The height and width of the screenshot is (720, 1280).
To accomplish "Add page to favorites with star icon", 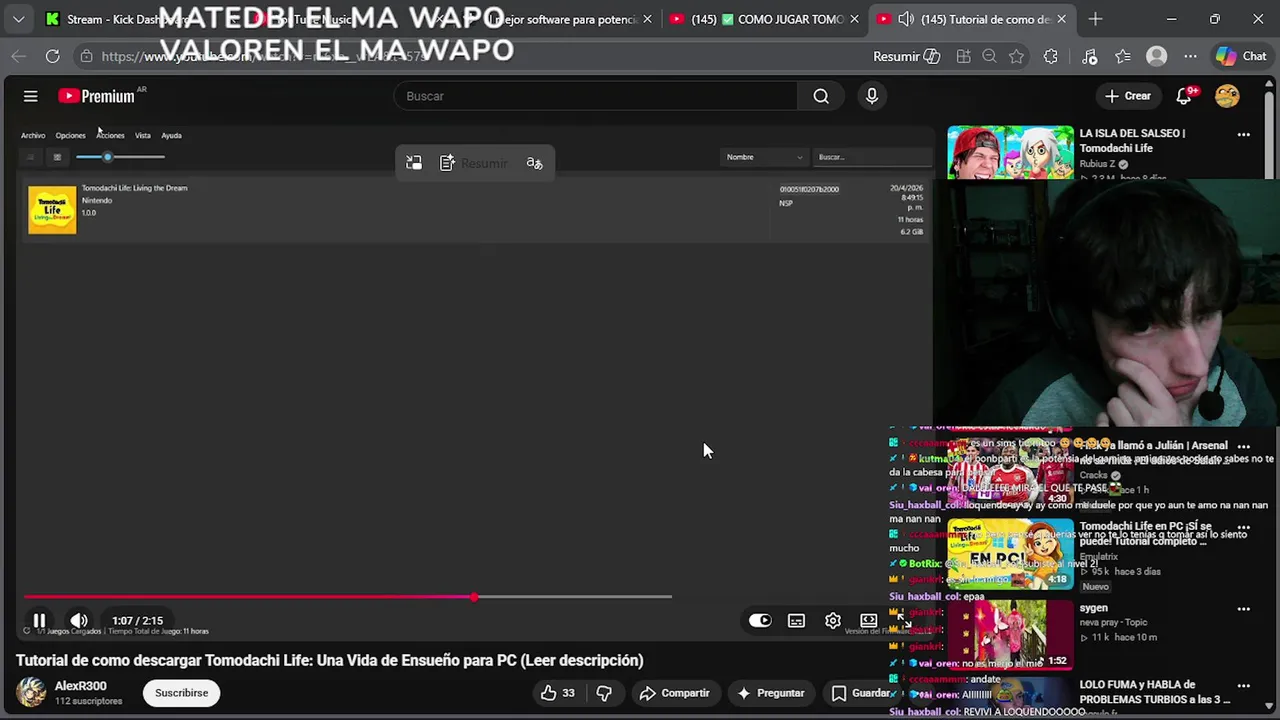I will tap(1016, 57).
